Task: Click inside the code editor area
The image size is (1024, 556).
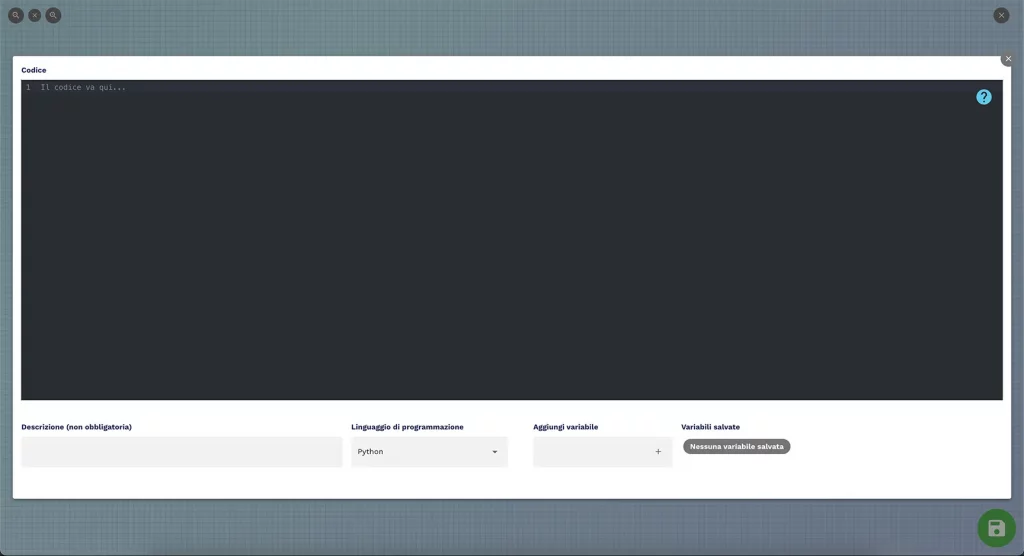Action: point(511,240)
